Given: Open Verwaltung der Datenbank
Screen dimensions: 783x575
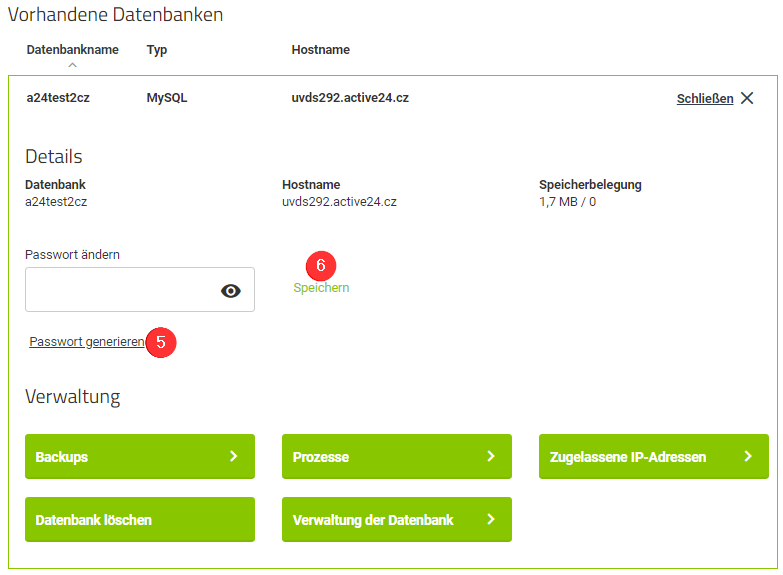Looking at the screenshot, I should [396, 520].
